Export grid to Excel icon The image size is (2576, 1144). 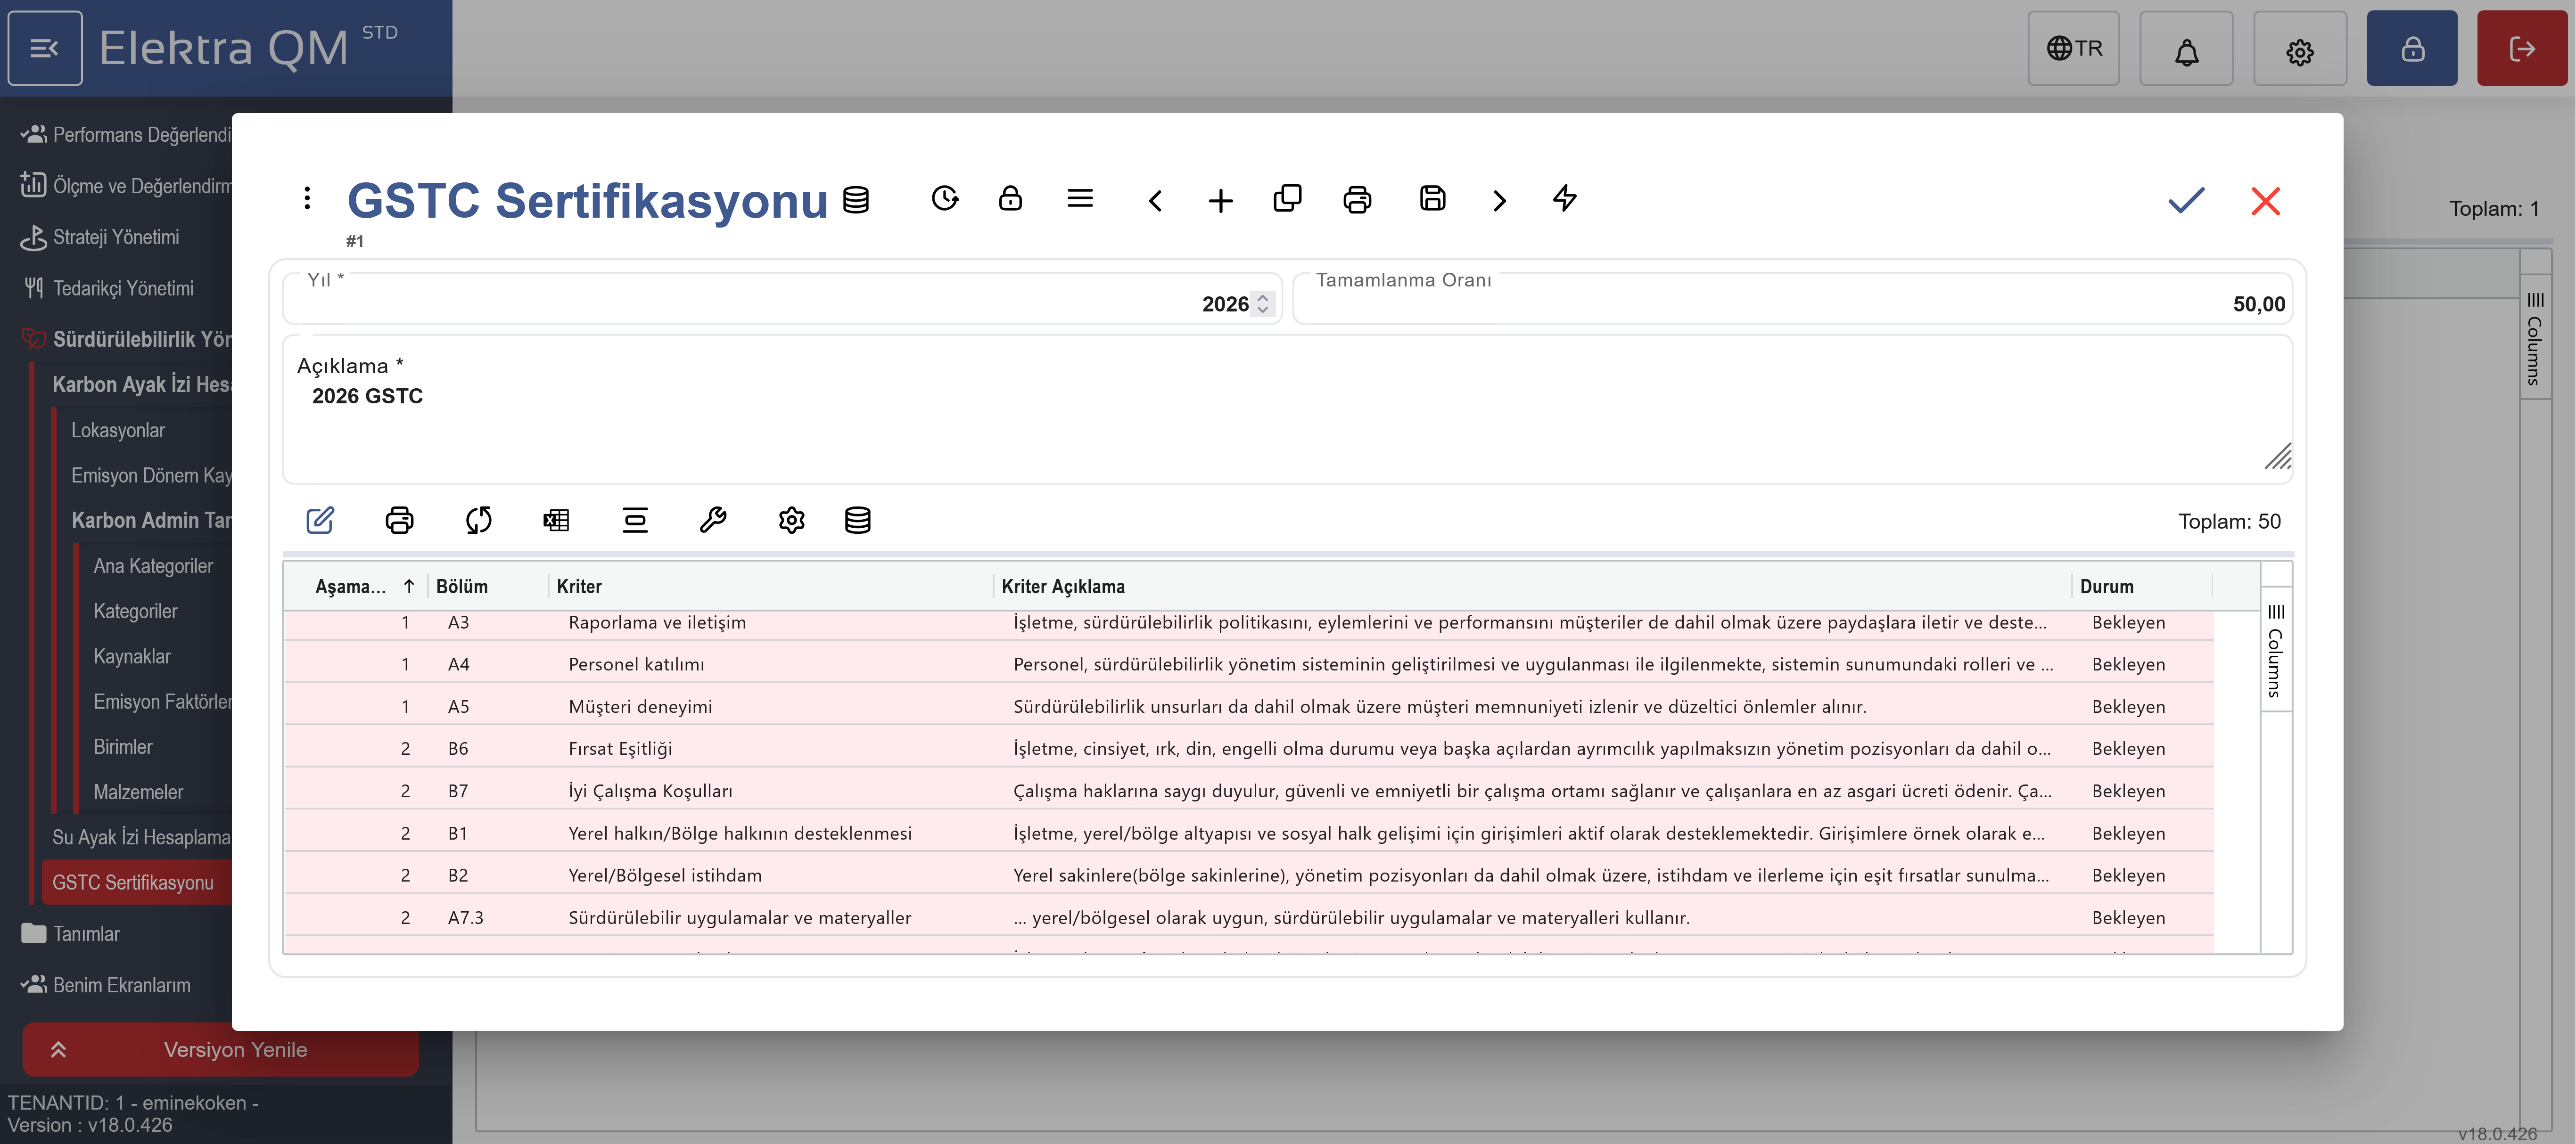[556, 520]
